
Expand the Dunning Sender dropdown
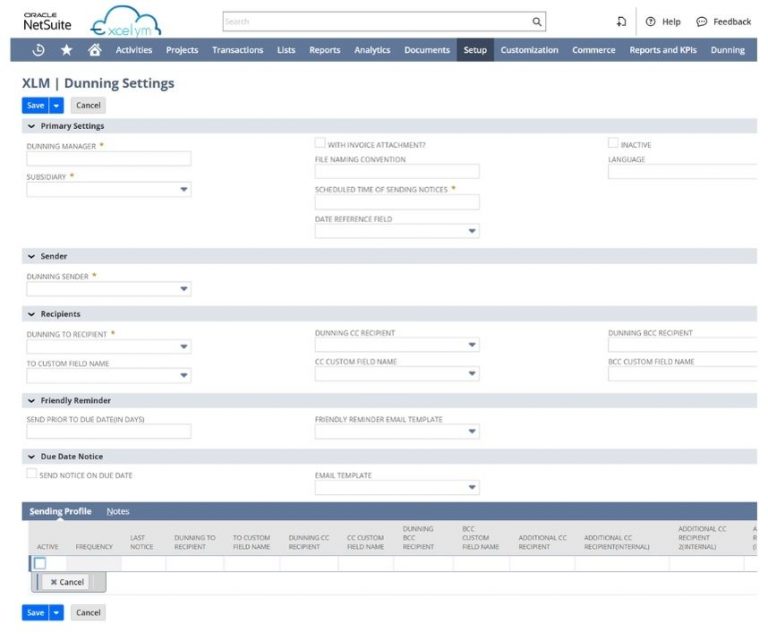(183, 289)
